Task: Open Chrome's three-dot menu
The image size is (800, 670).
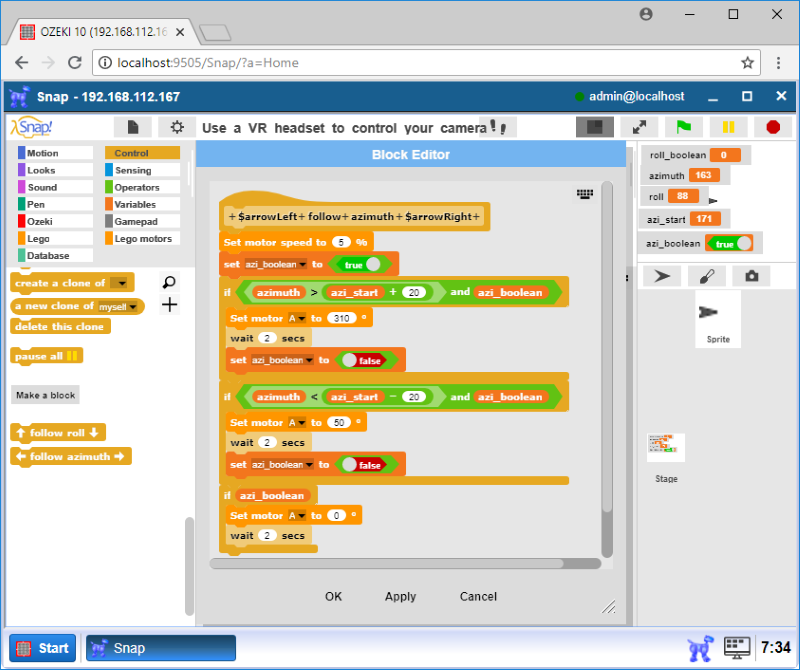Action: click(778, 63)
